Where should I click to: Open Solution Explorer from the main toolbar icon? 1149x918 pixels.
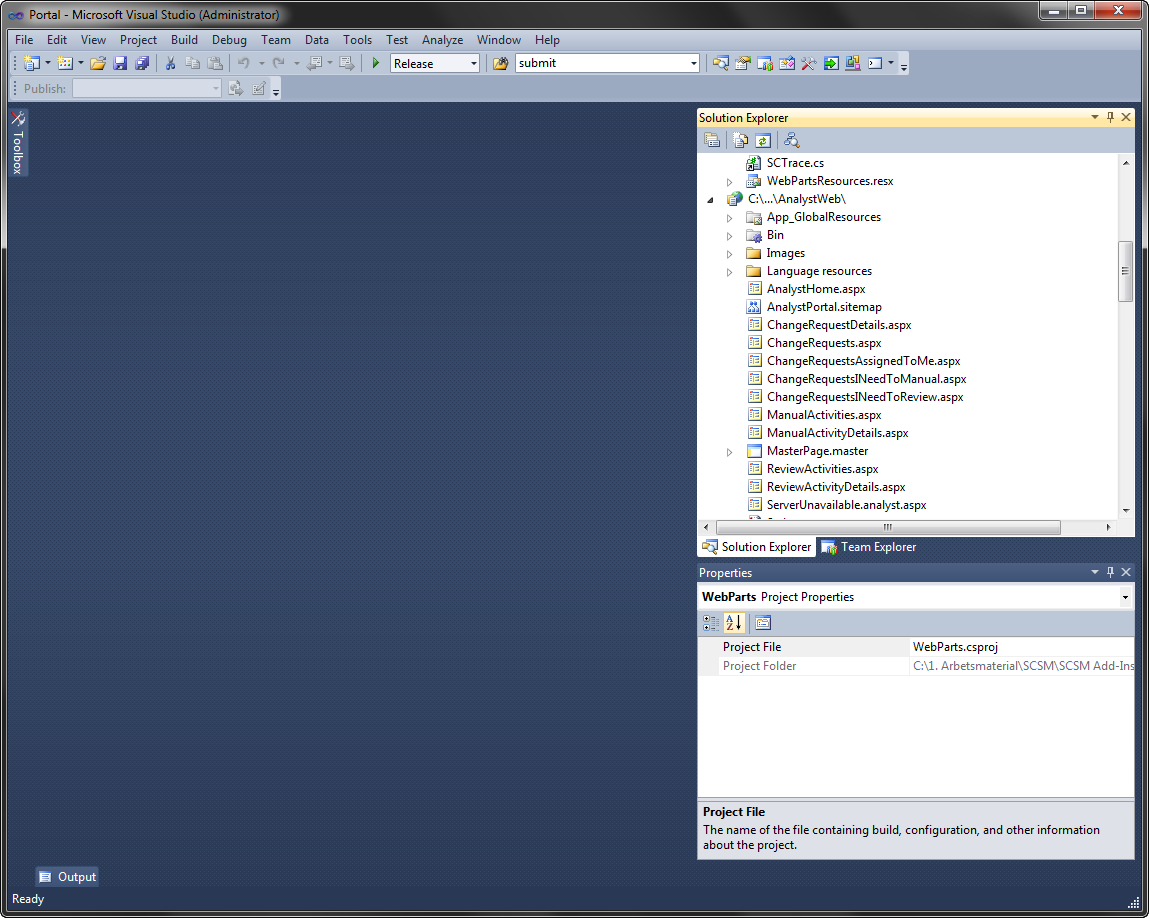720,64
